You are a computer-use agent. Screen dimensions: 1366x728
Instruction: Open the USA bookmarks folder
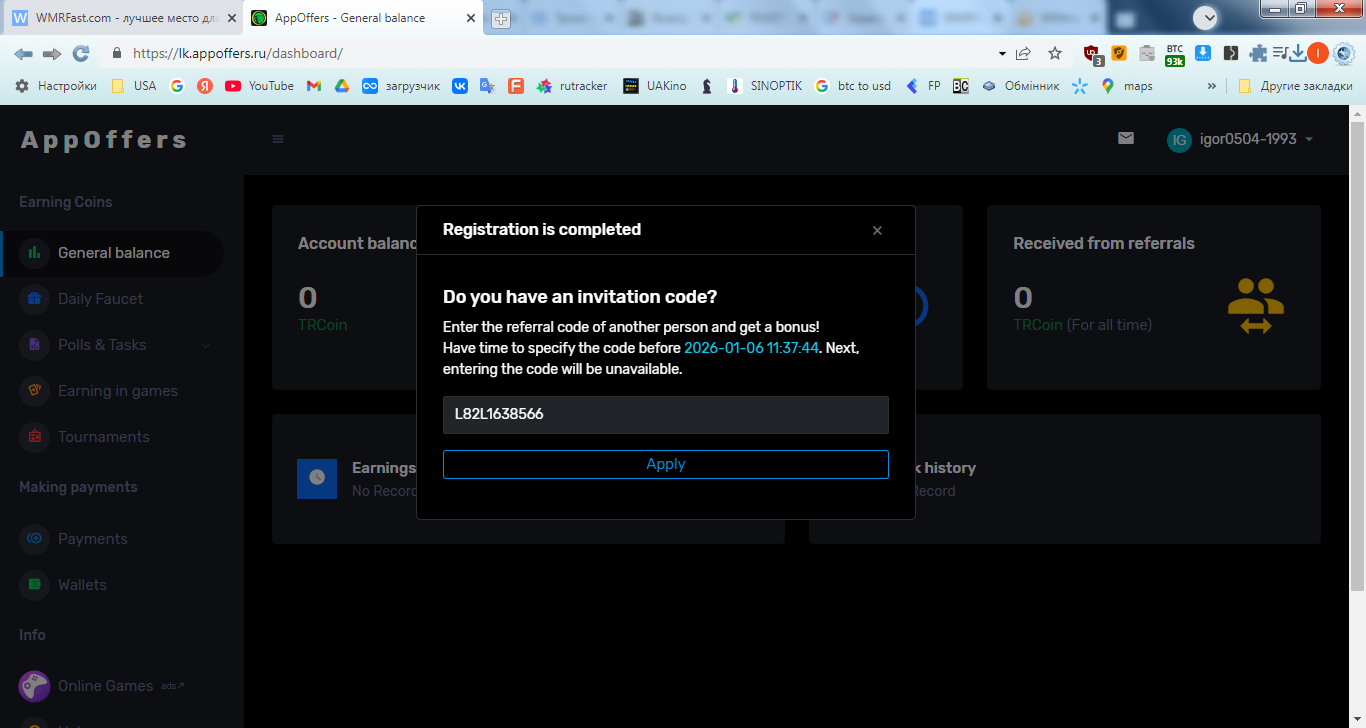tap(133, 86)
